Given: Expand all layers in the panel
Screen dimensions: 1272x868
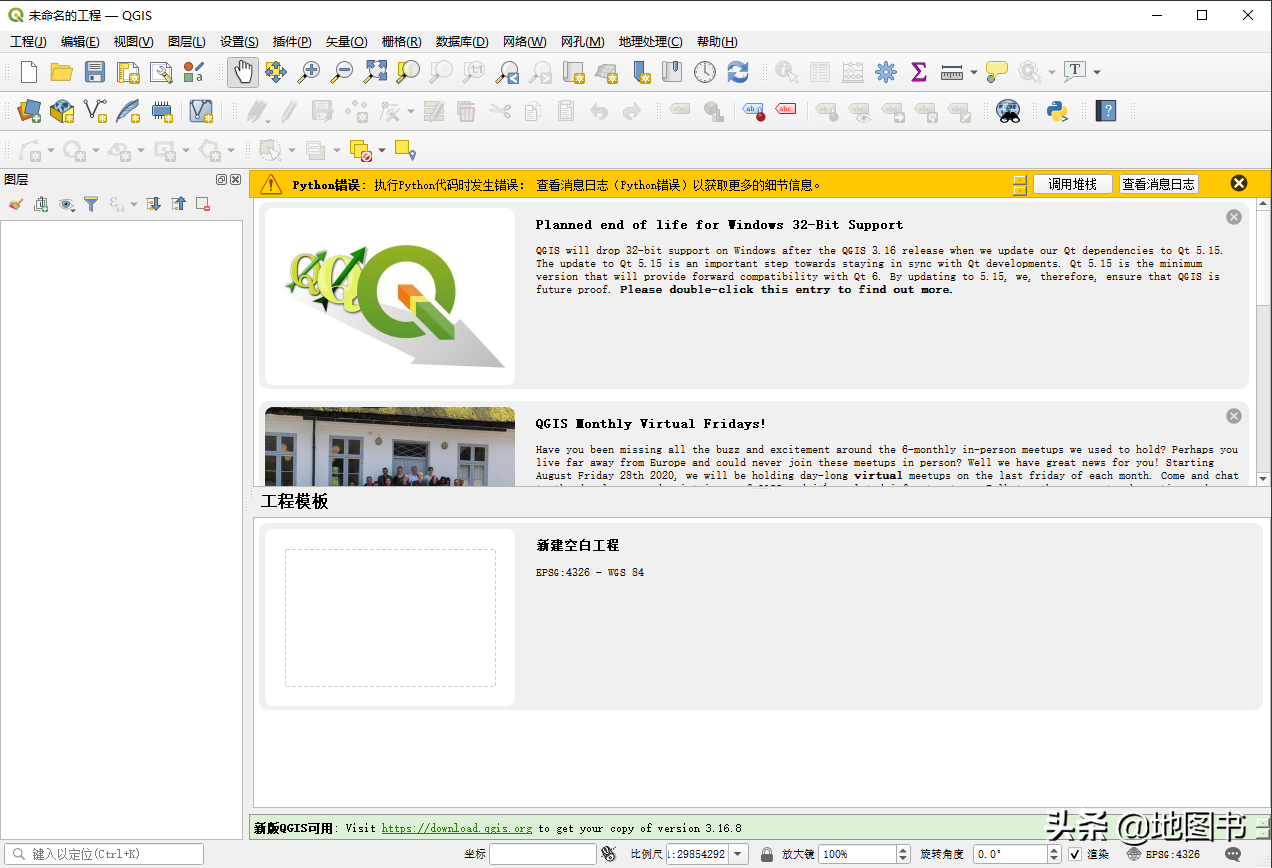Looking at the screenshot, I should tap(153, 204).
